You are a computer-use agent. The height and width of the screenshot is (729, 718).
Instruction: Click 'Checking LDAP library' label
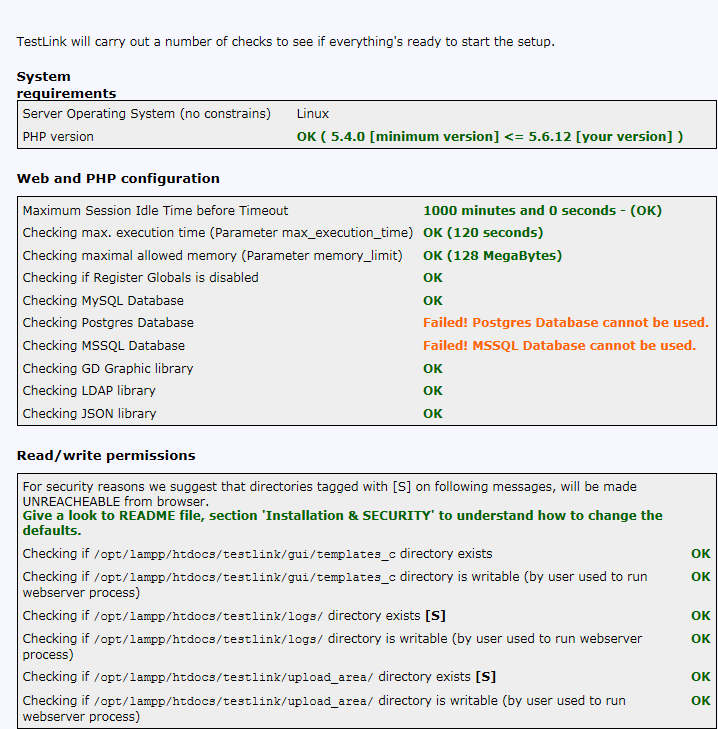(89, 391)
